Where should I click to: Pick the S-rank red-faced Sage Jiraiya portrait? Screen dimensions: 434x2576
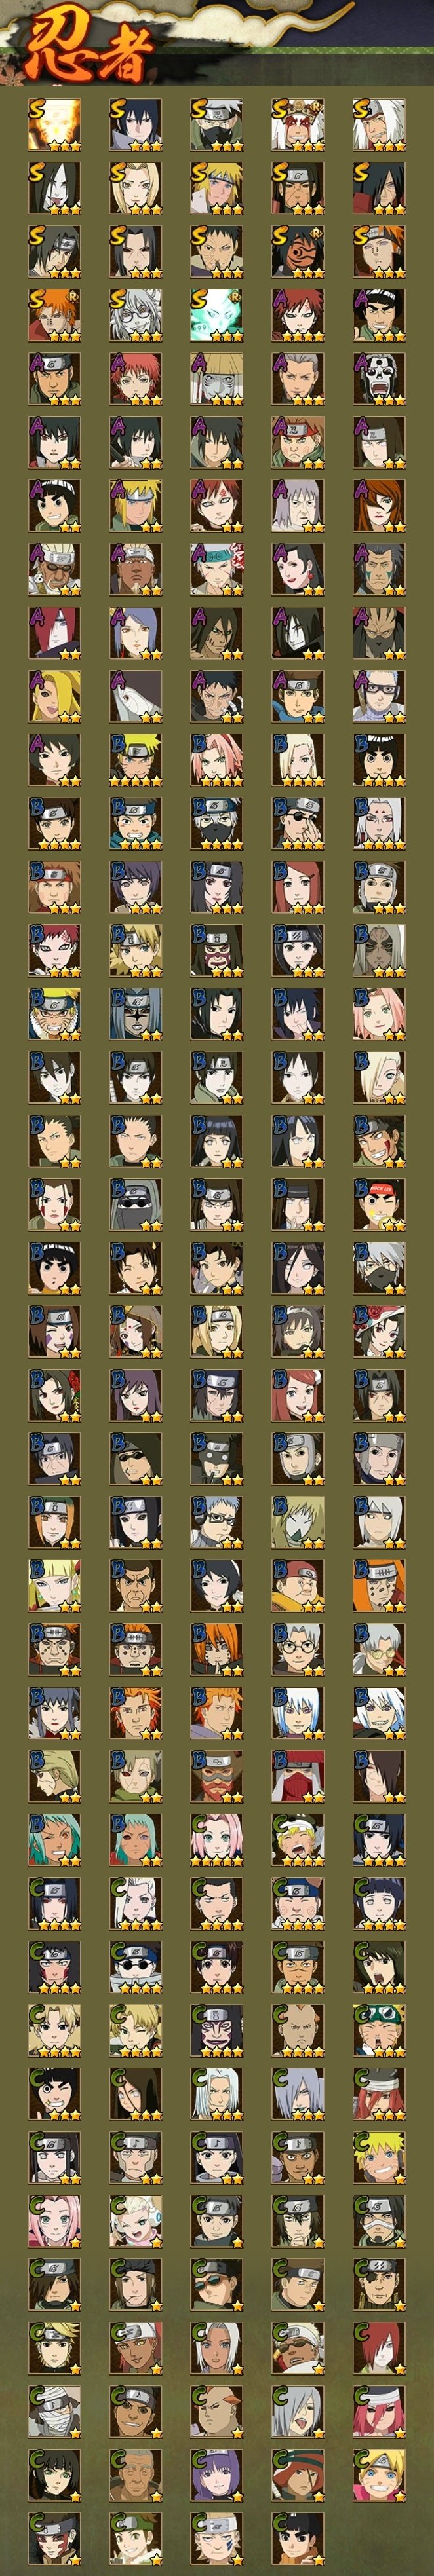click(x=298, y=125)
